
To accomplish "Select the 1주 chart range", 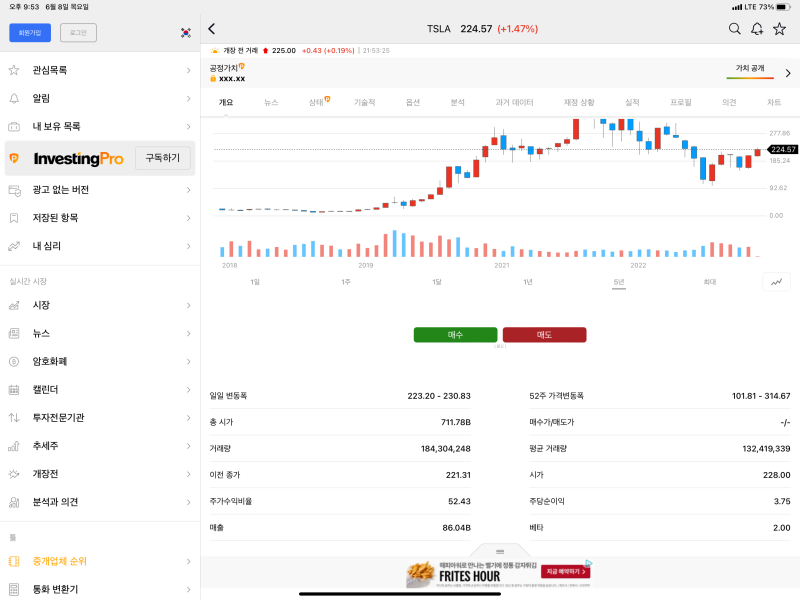I will 346,282.
